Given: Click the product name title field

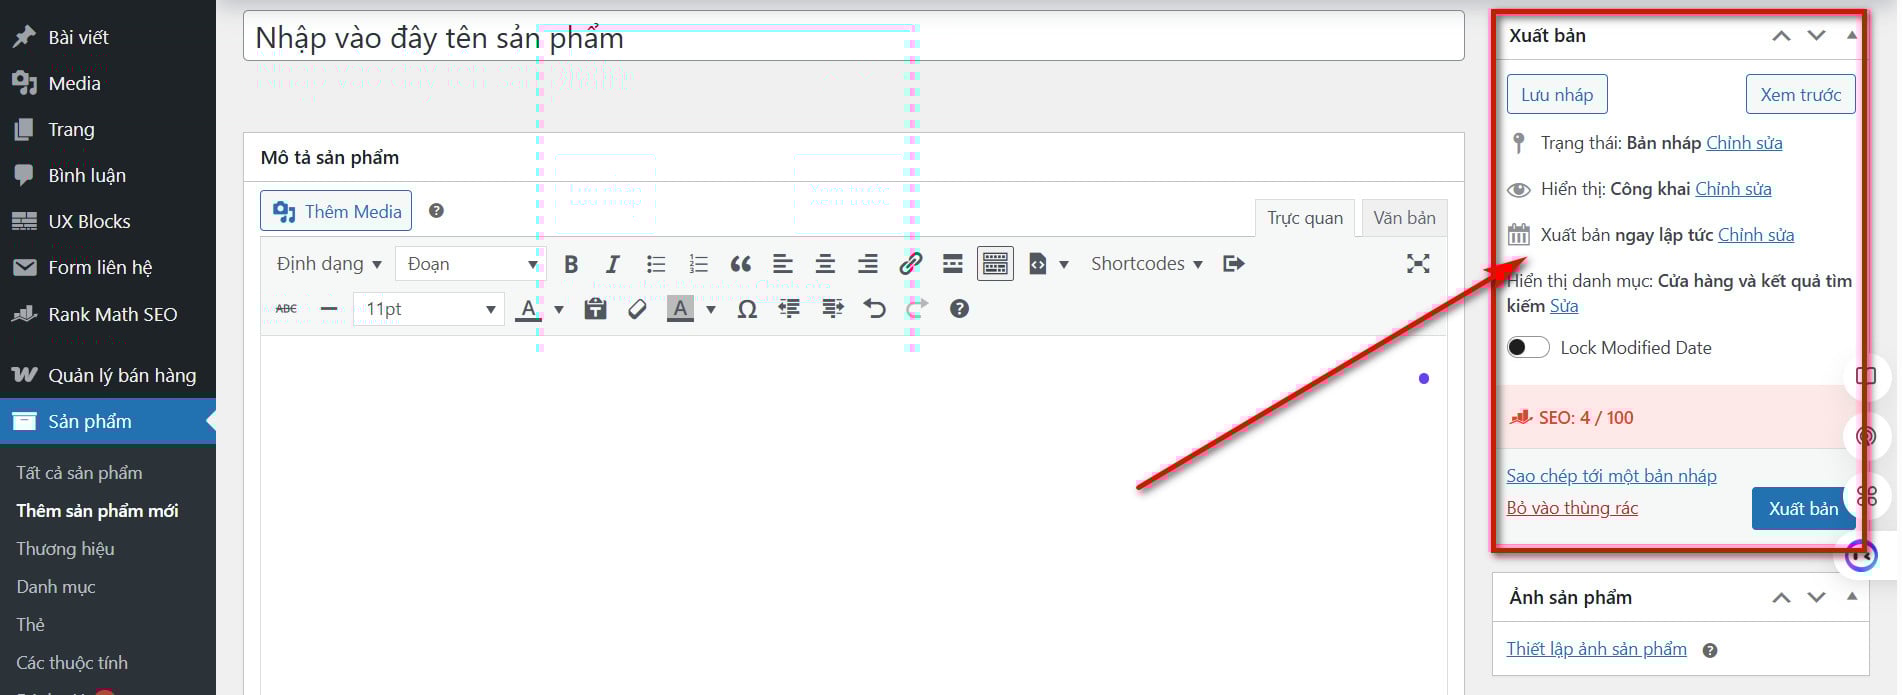Looking at the screenshot, I should click(x=853, y=38).
